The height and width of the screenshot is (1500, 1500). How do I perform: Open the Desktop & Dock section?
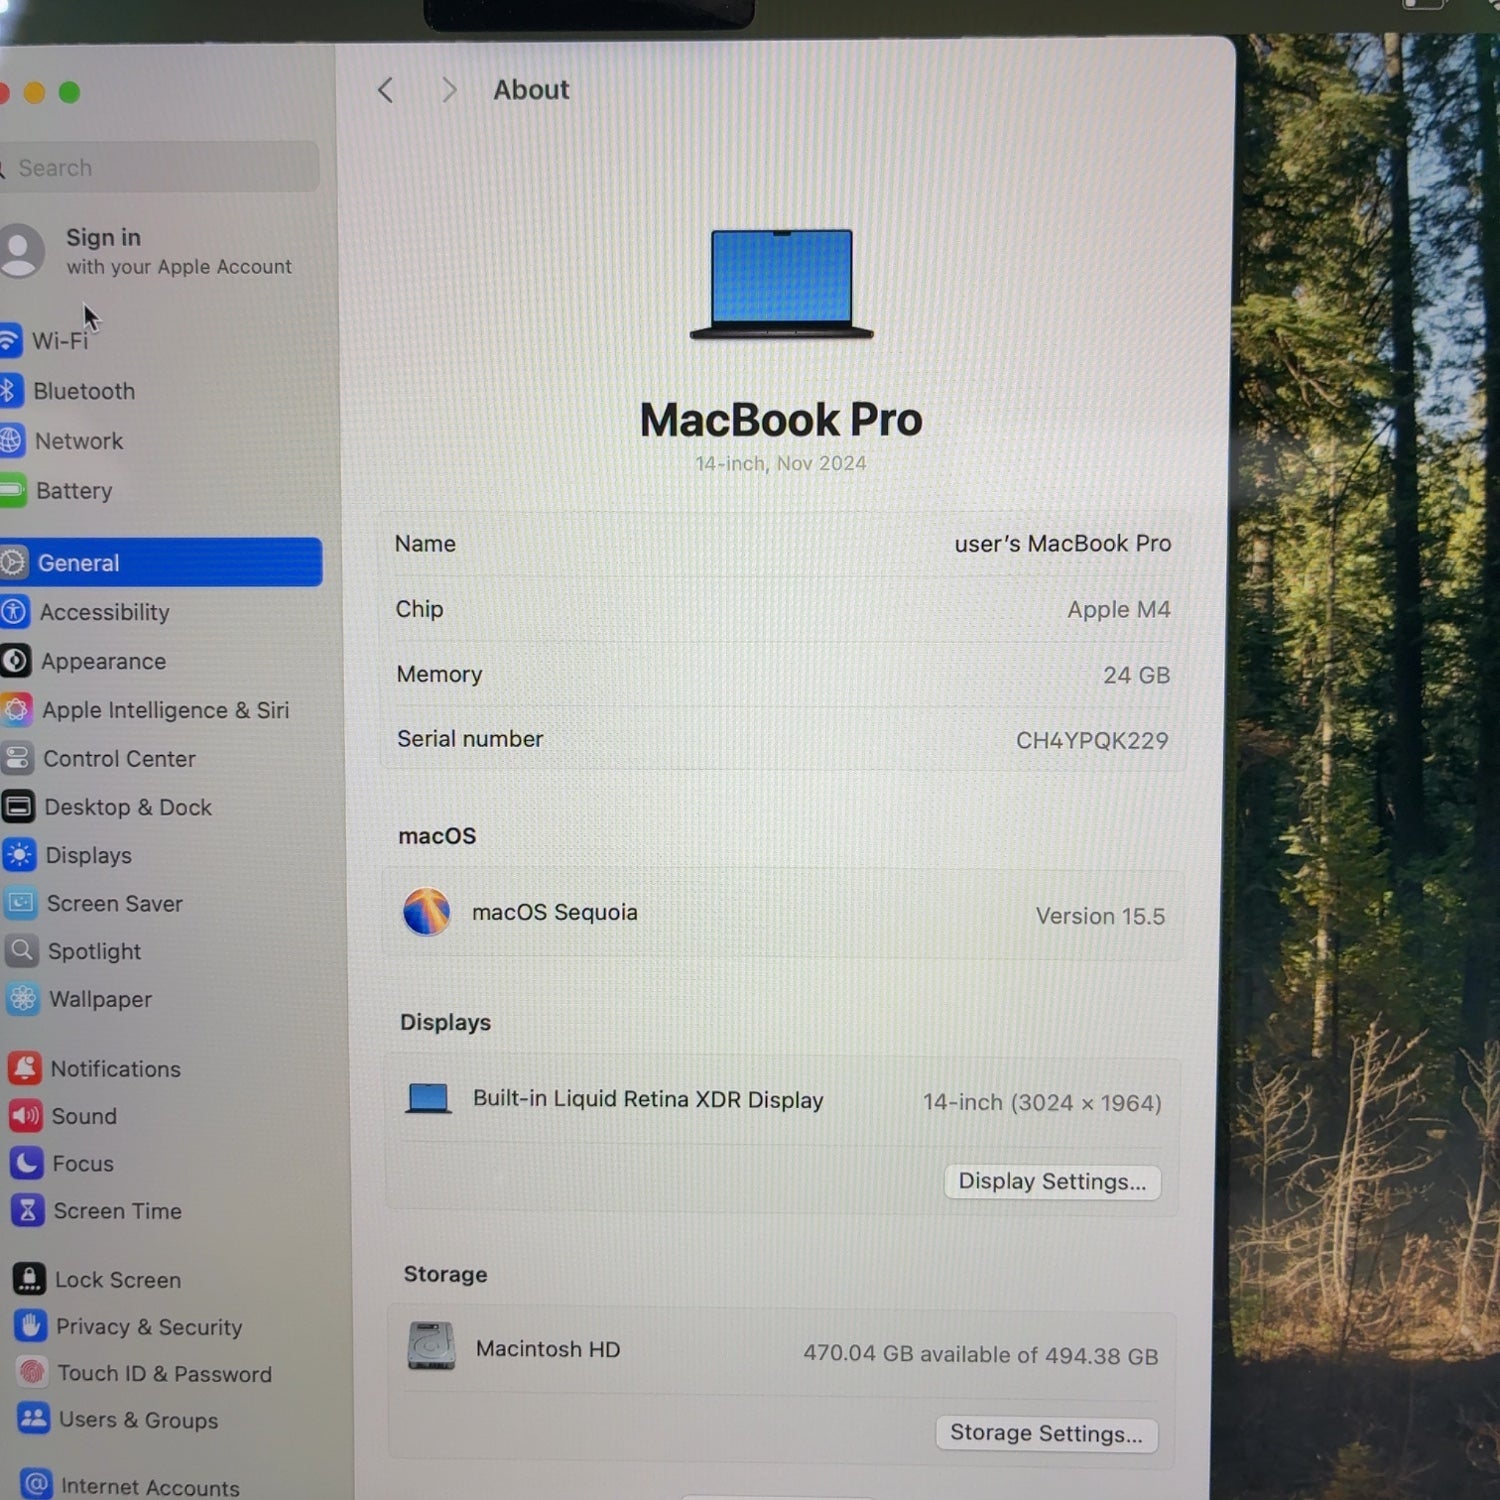click(x=128, y=807)
